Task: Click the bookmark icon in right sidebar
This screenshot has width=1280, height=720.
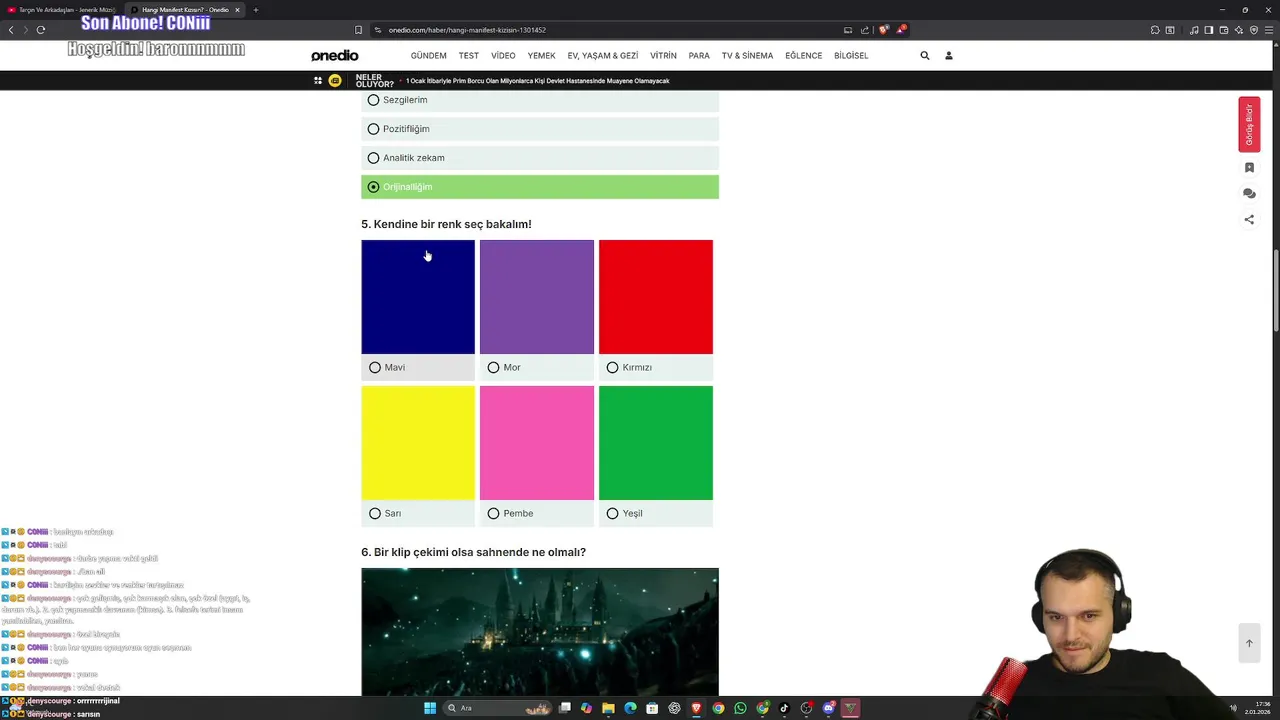Action: 1249,168
